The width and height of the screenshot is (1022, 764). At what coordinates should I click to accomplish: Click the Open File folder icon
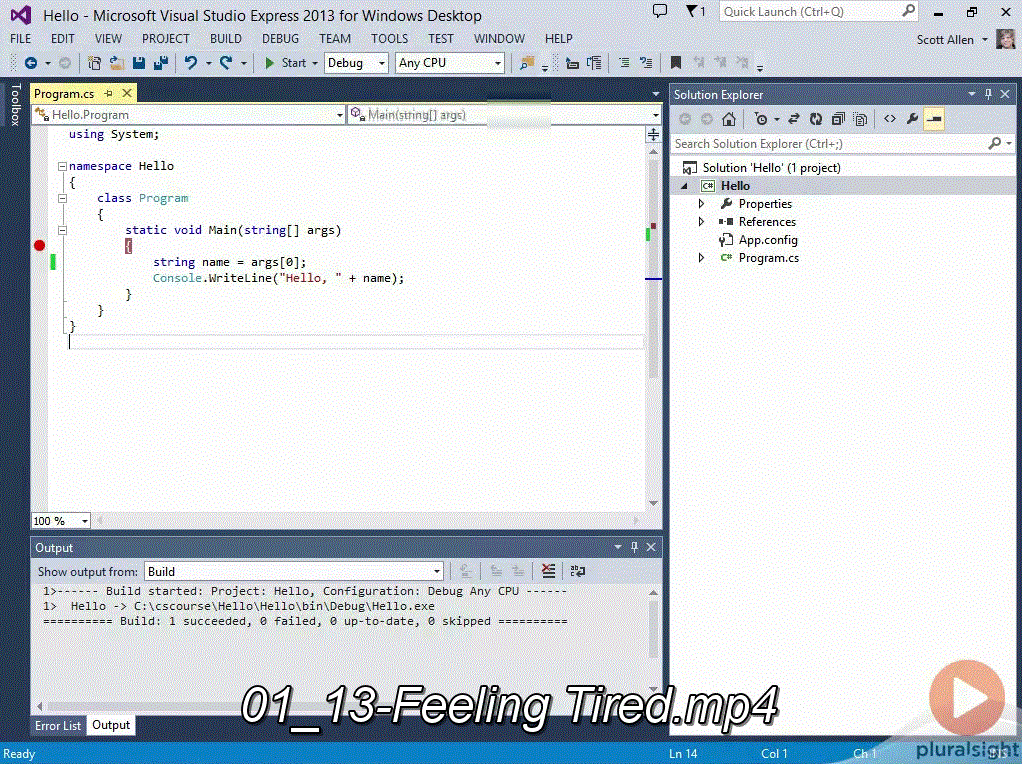[117, 63]
